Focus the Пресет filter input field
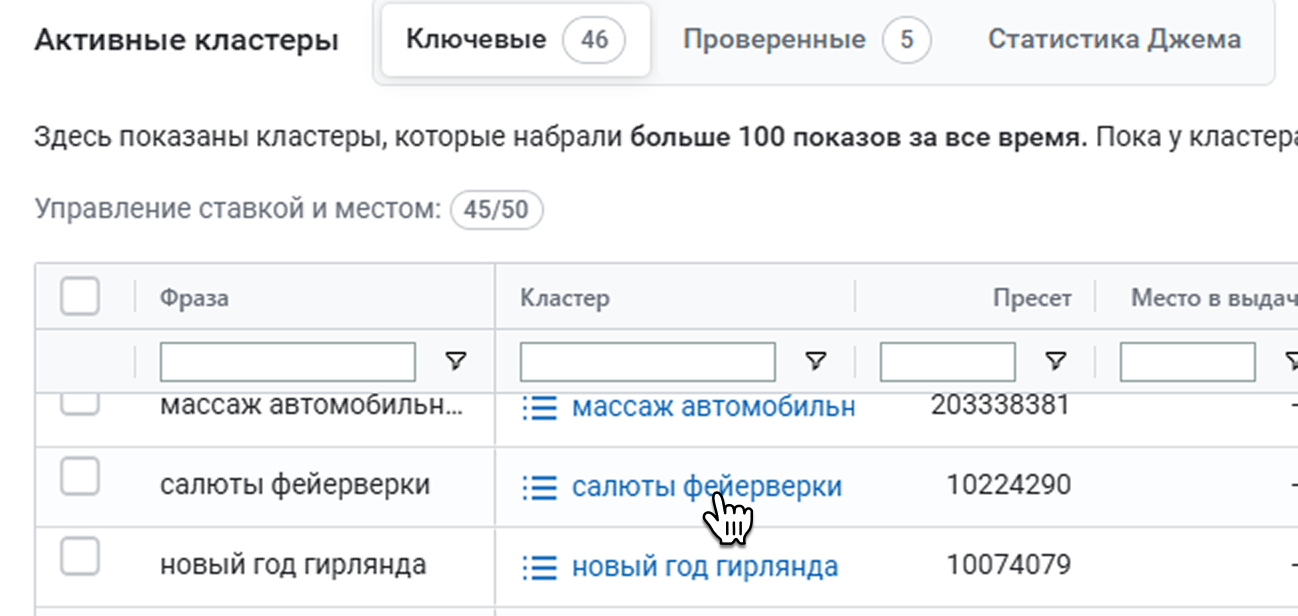This screenshot has width=1298, height=616. [947, 362]
